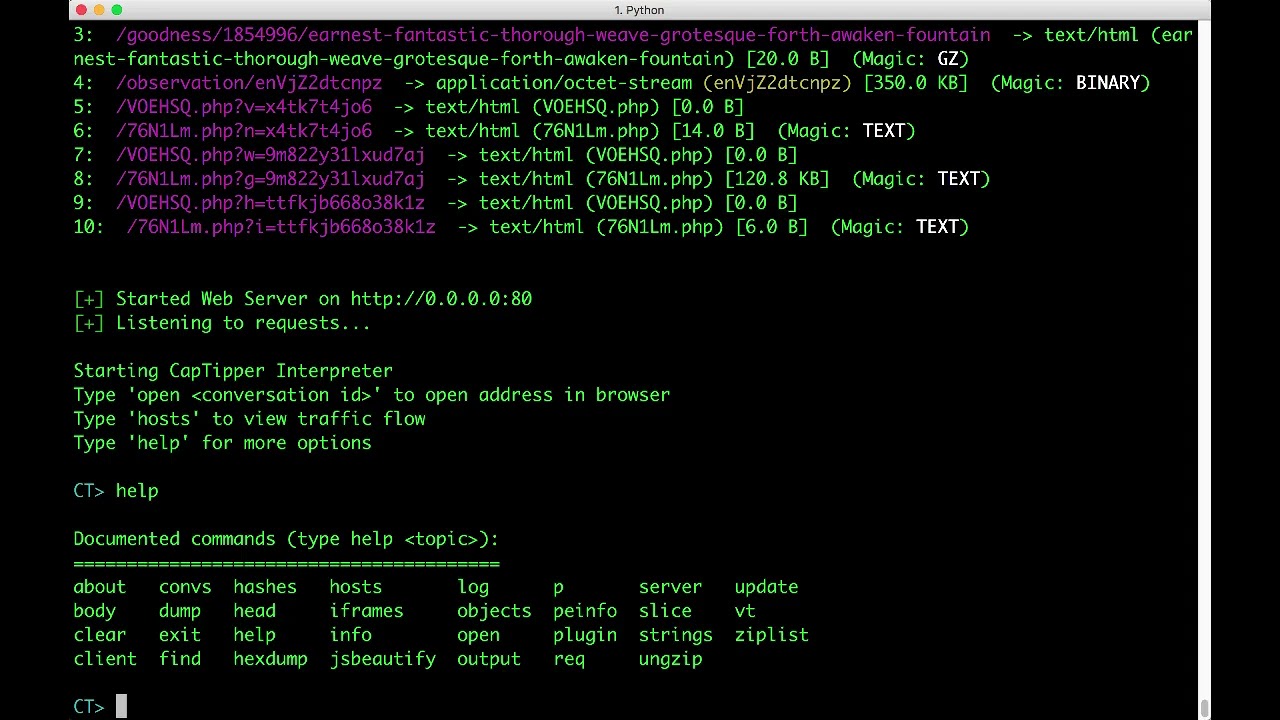The width and height of the screenshot is (1280, 720).
Task: Click the 'BINARY' magic label
Action: [x=1108, y=83]
